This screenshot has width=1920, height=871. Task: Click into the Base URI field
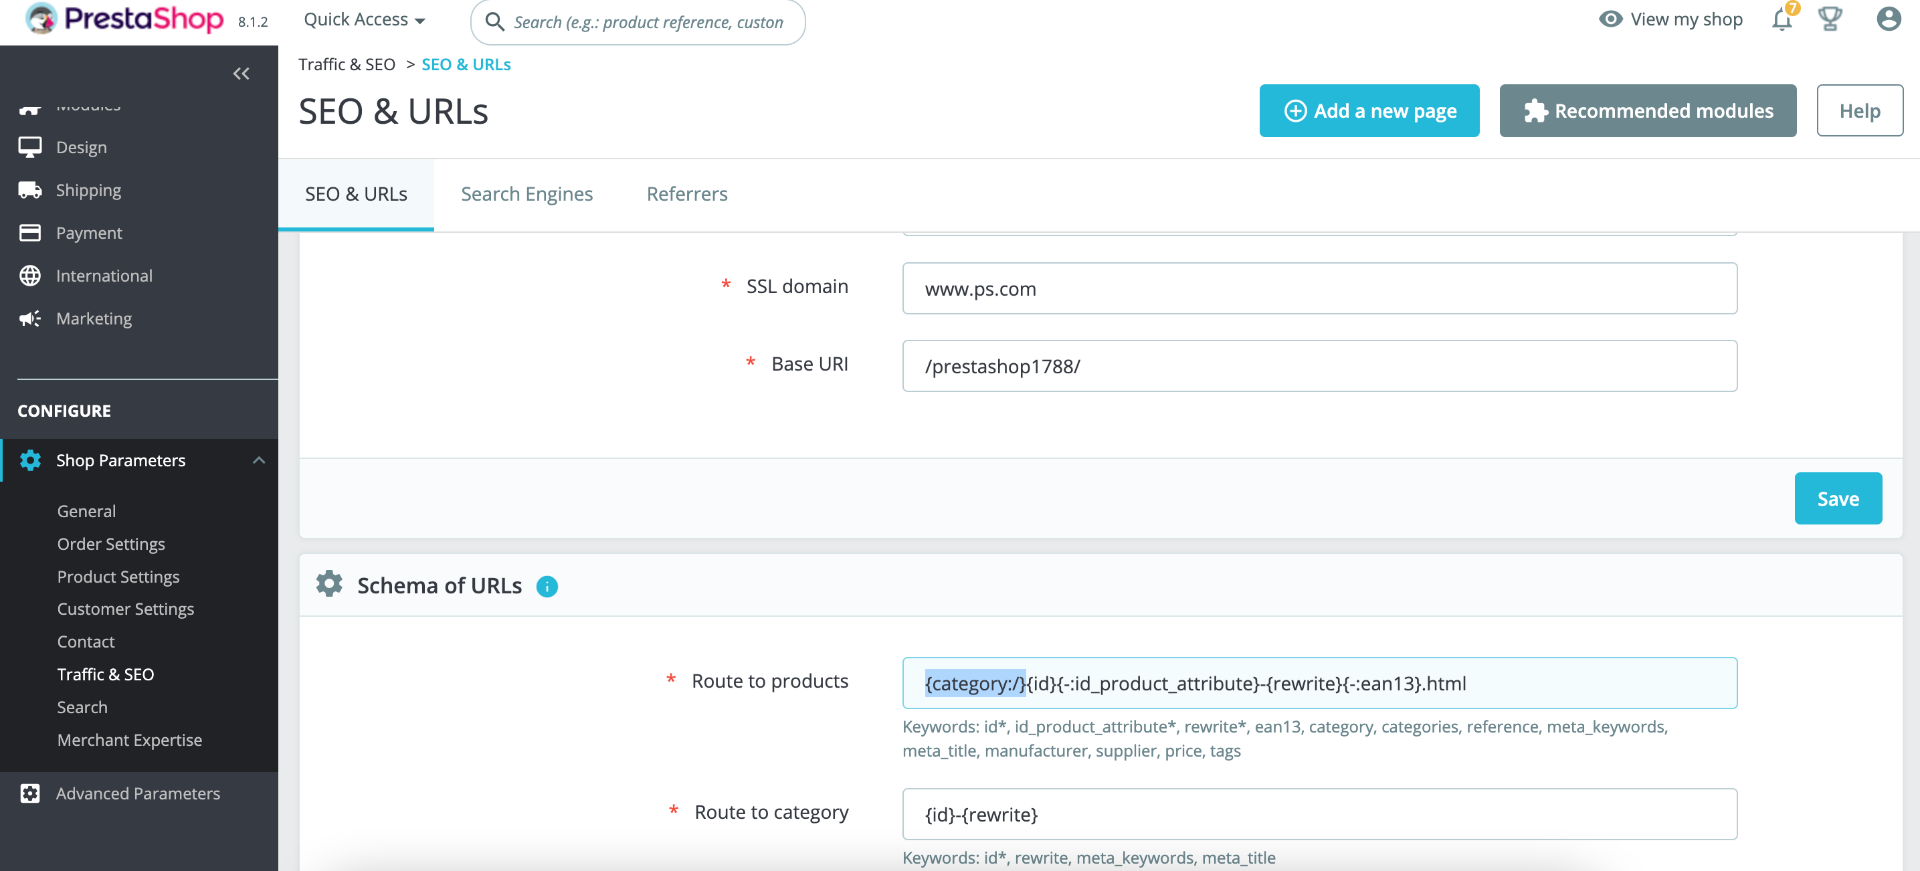(x=1319, y=366)
